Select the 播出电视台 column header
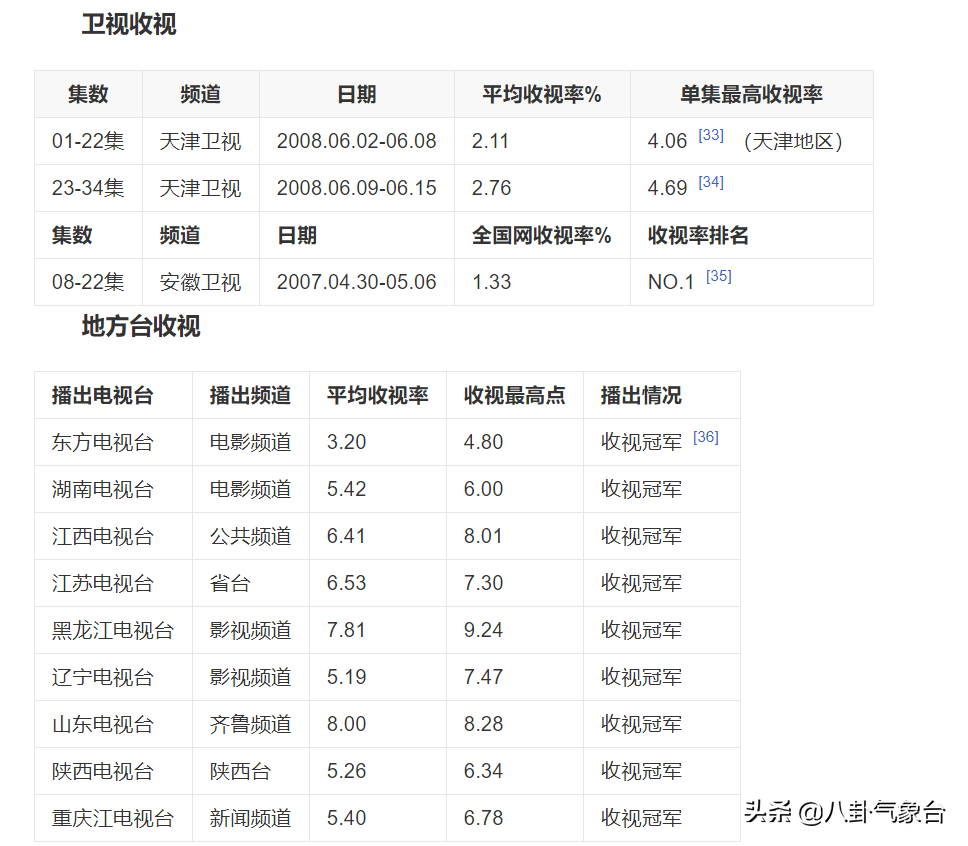This screenshot has width=968, height=846. coord(102,396)
